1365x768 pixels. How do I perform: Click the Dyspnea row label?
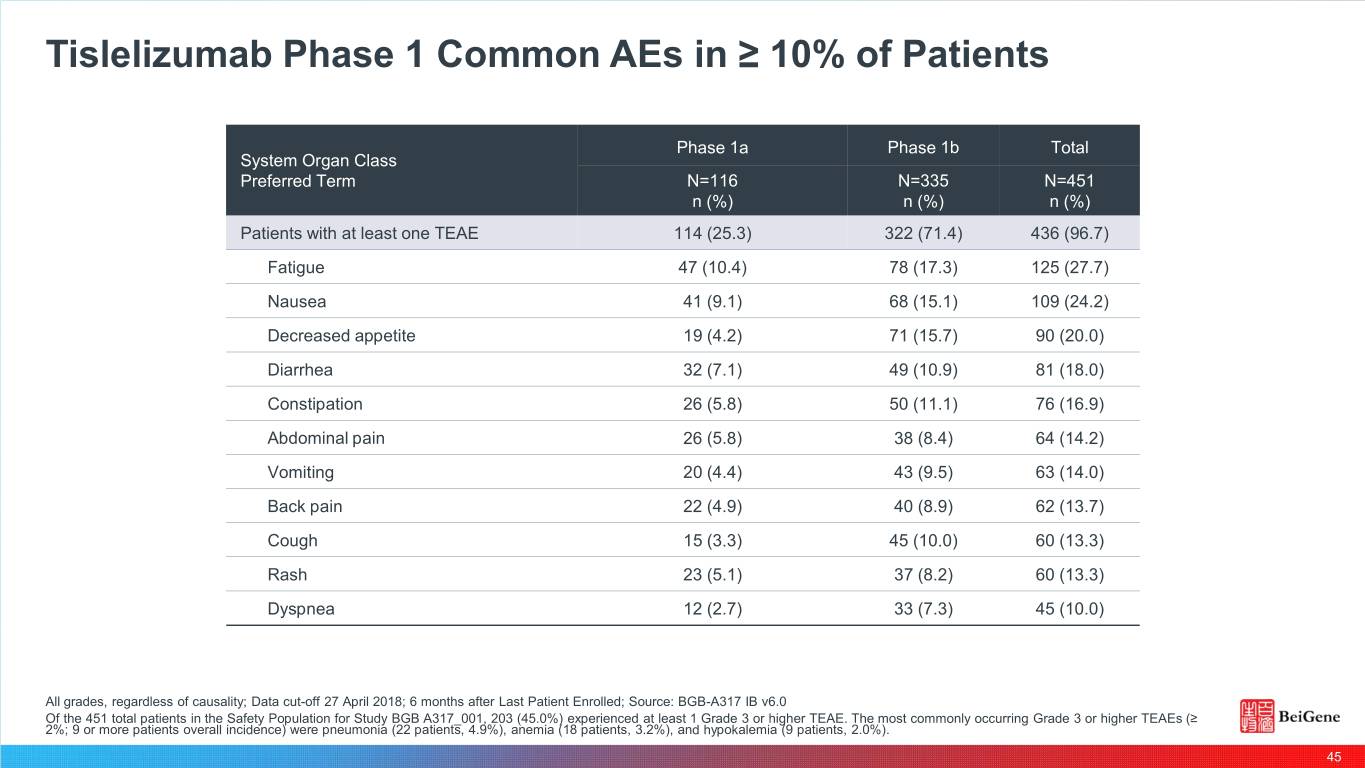(301, 608)
